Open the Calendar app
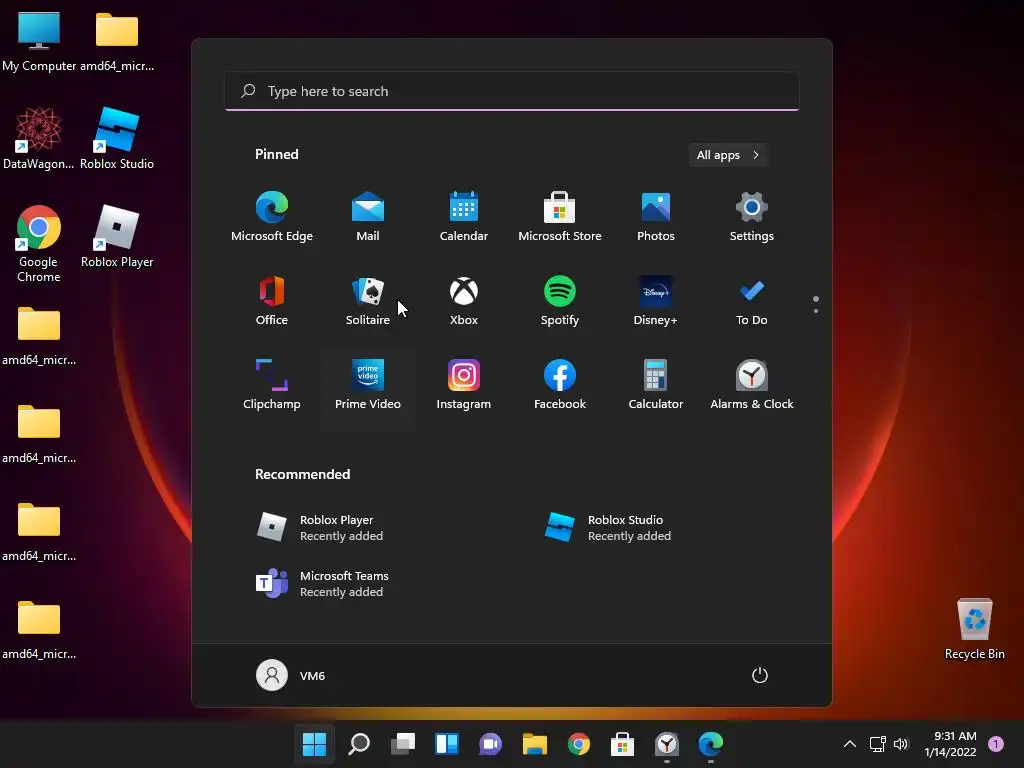This screenshot has width=1024, height=768. [x=464, y=217]
